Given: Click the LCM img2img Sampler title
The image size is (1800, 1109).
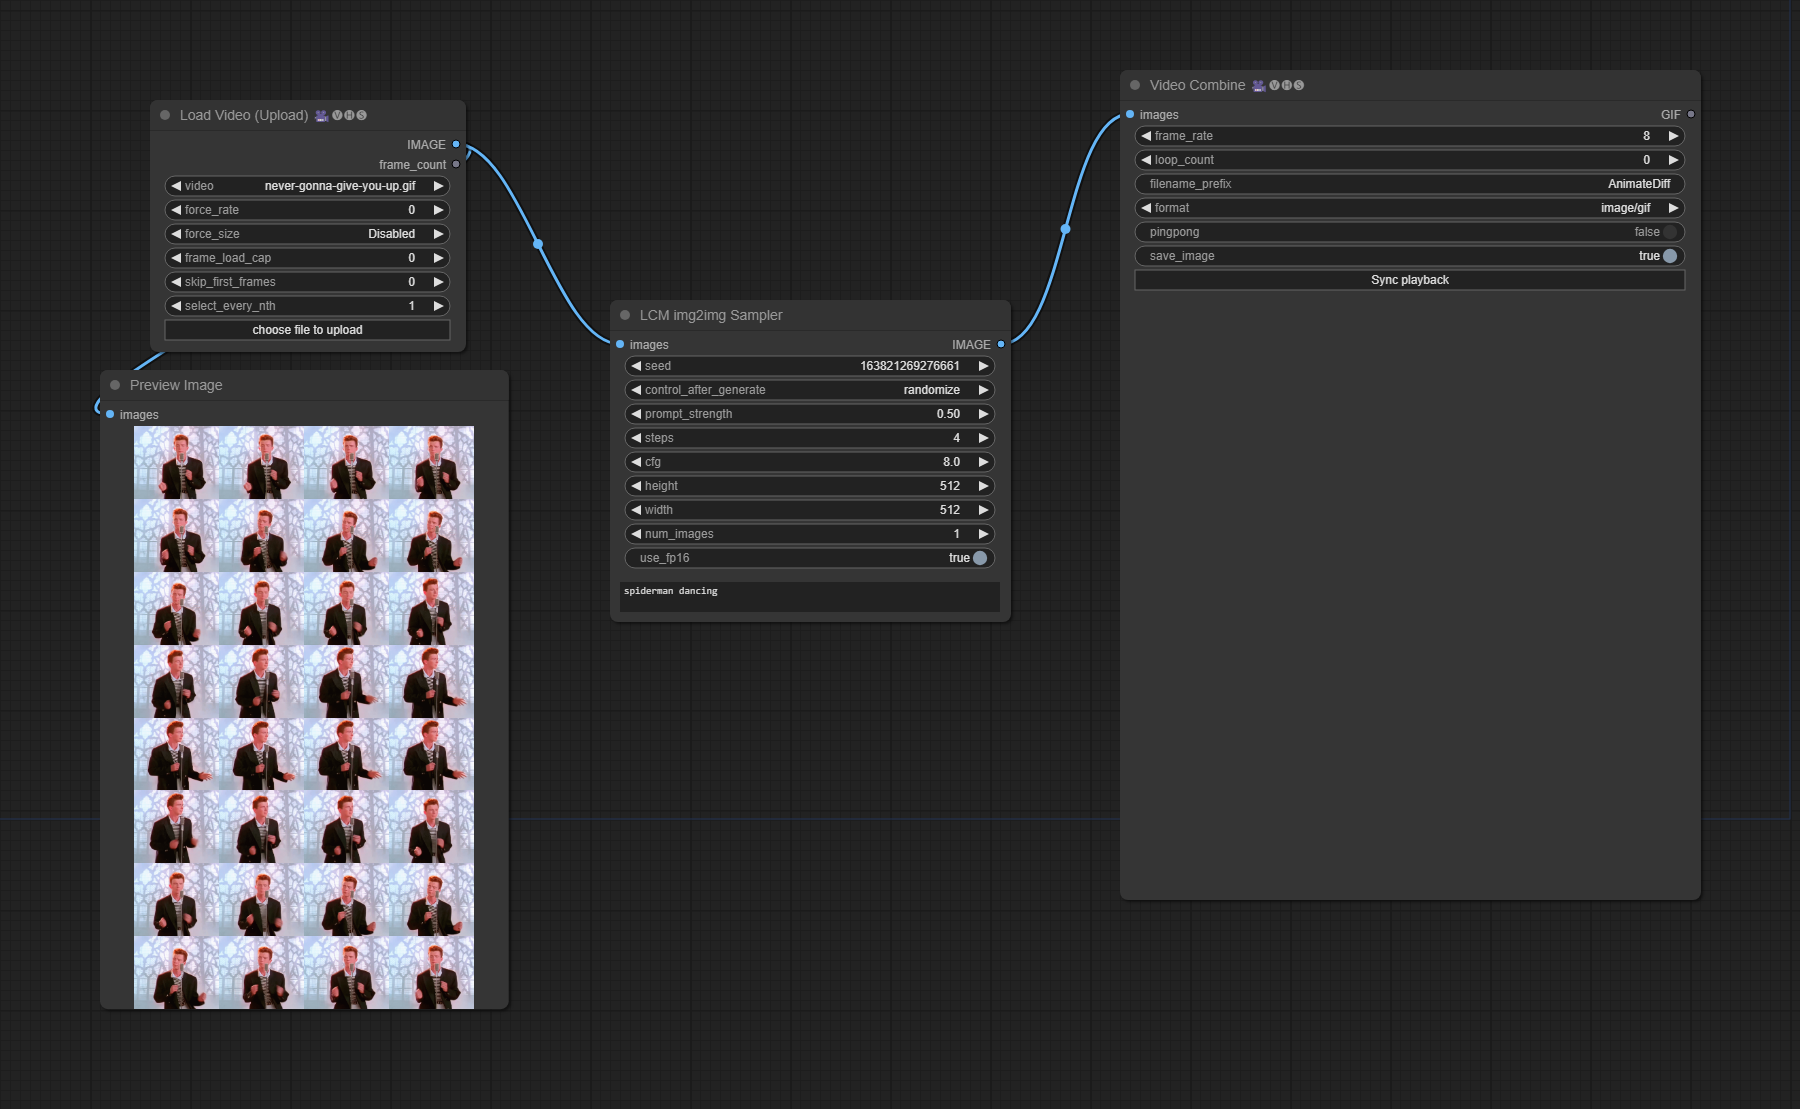Looking at the screenshot, I should (x=711, y=315).
